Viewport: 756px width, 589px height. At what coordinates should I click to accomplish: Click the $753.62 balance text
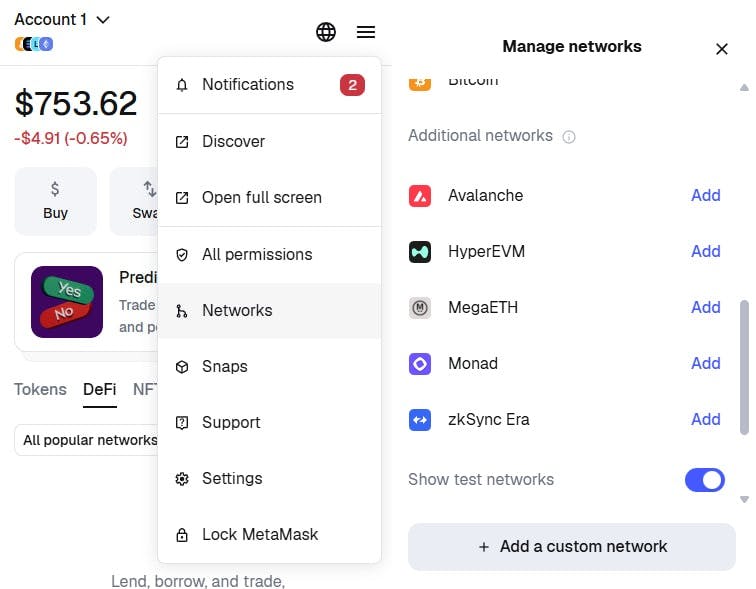coord(76,103)
